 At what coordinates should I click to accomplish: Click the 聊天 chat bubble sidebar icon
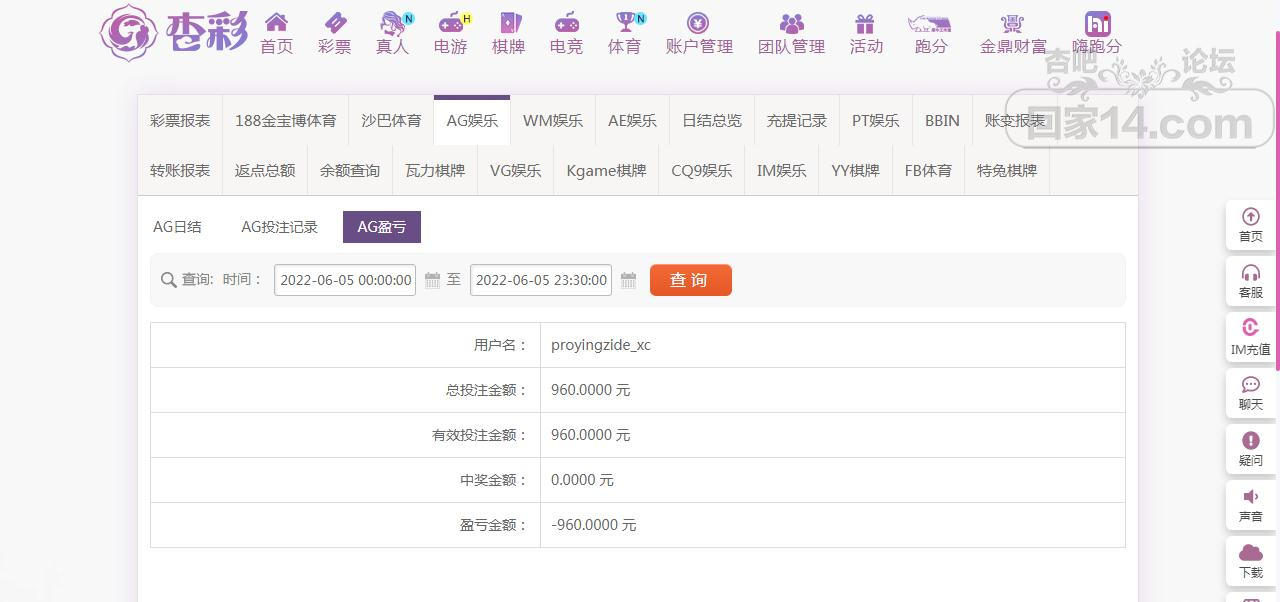click(1250, 385)
